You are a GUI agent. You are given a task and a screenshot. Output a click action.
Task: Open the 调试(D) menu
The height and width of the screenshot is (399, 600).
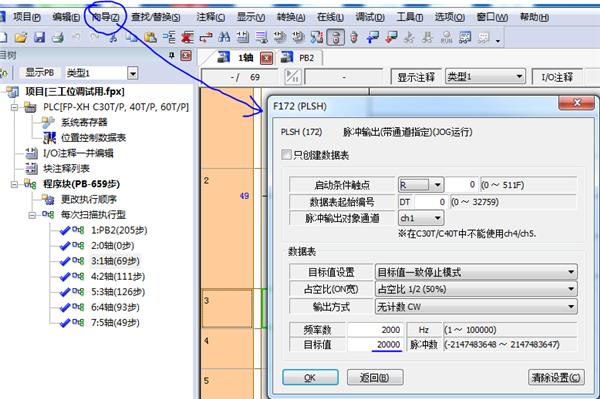tap(370, 17)
